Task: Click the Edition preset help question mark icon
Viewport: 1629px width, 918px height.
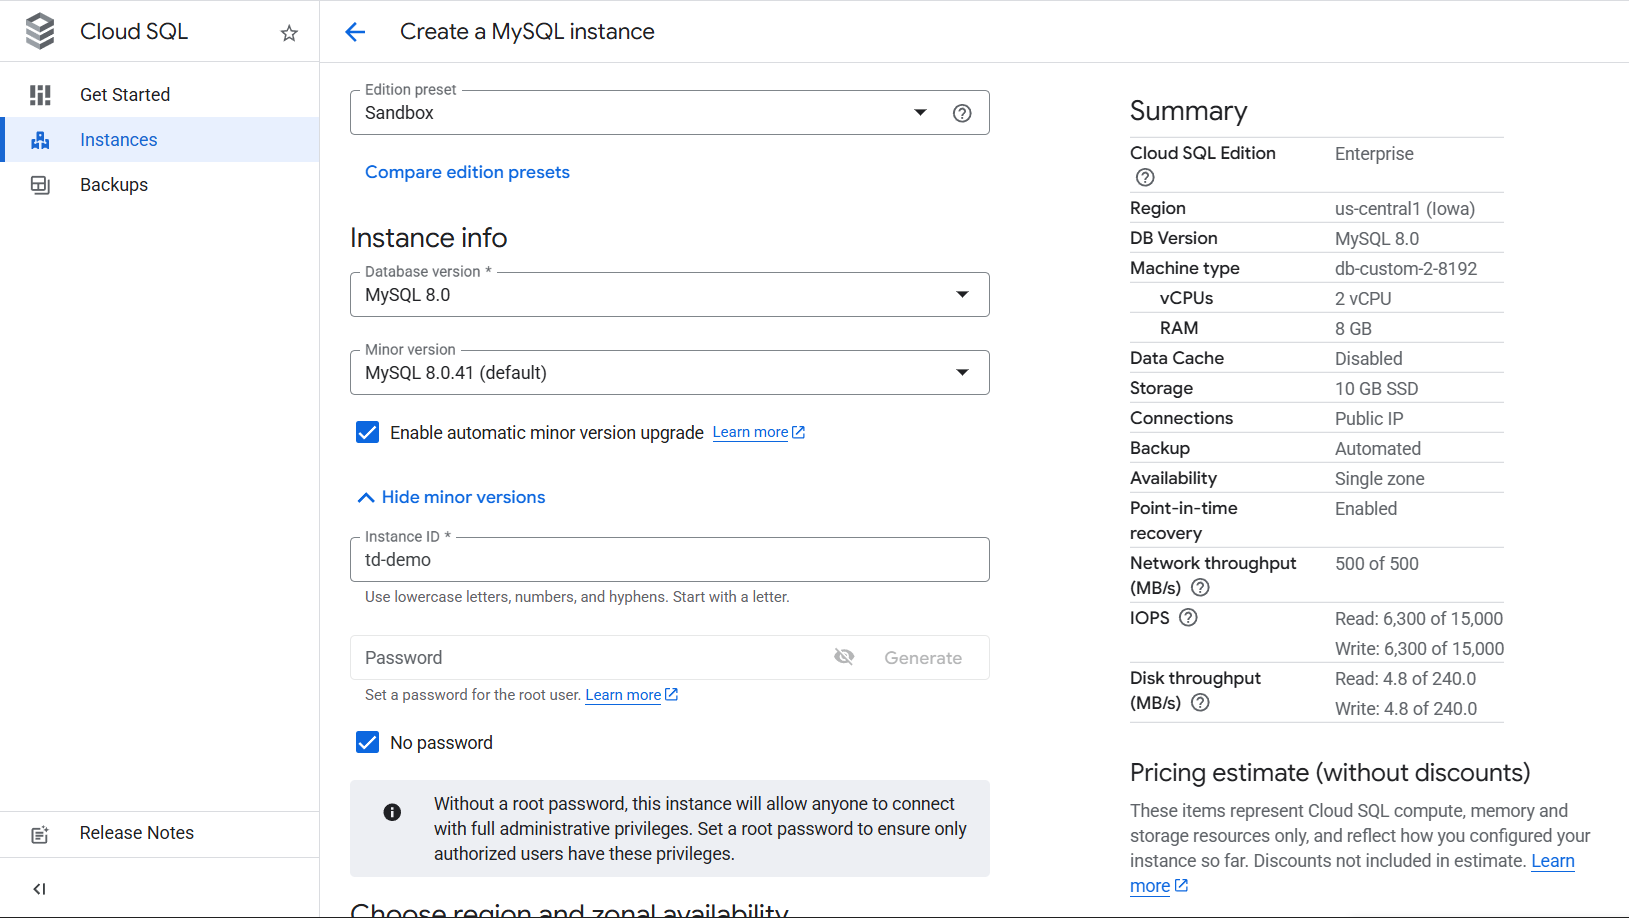Action: point(962,113)
